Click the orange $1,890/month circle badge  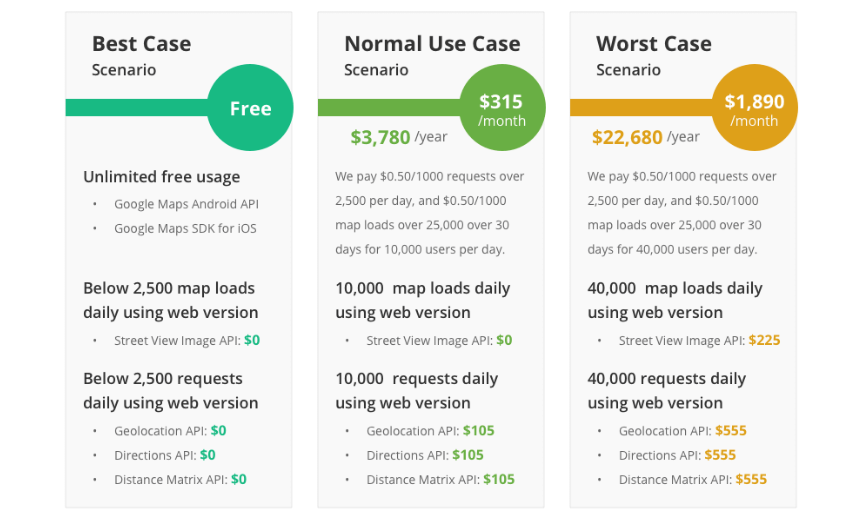pyautogui.click(x=754, y=110)
